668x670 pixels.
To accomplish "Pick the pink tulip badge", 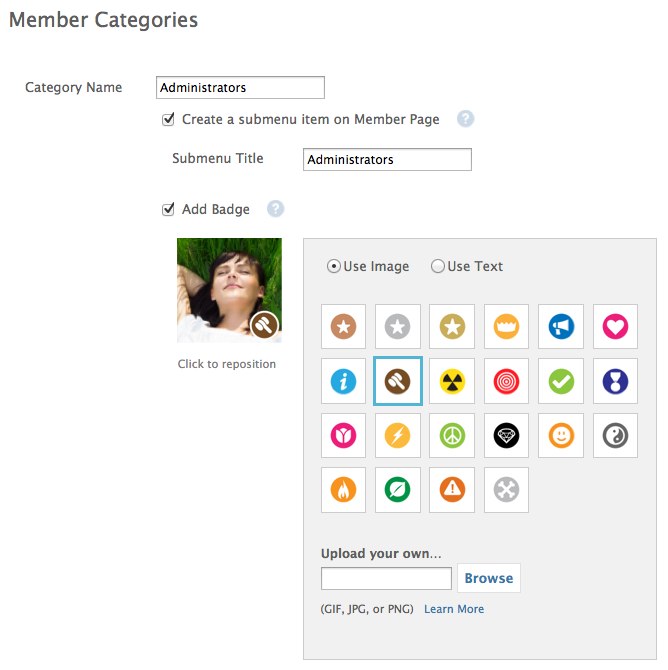I will (x=343, y=435).
